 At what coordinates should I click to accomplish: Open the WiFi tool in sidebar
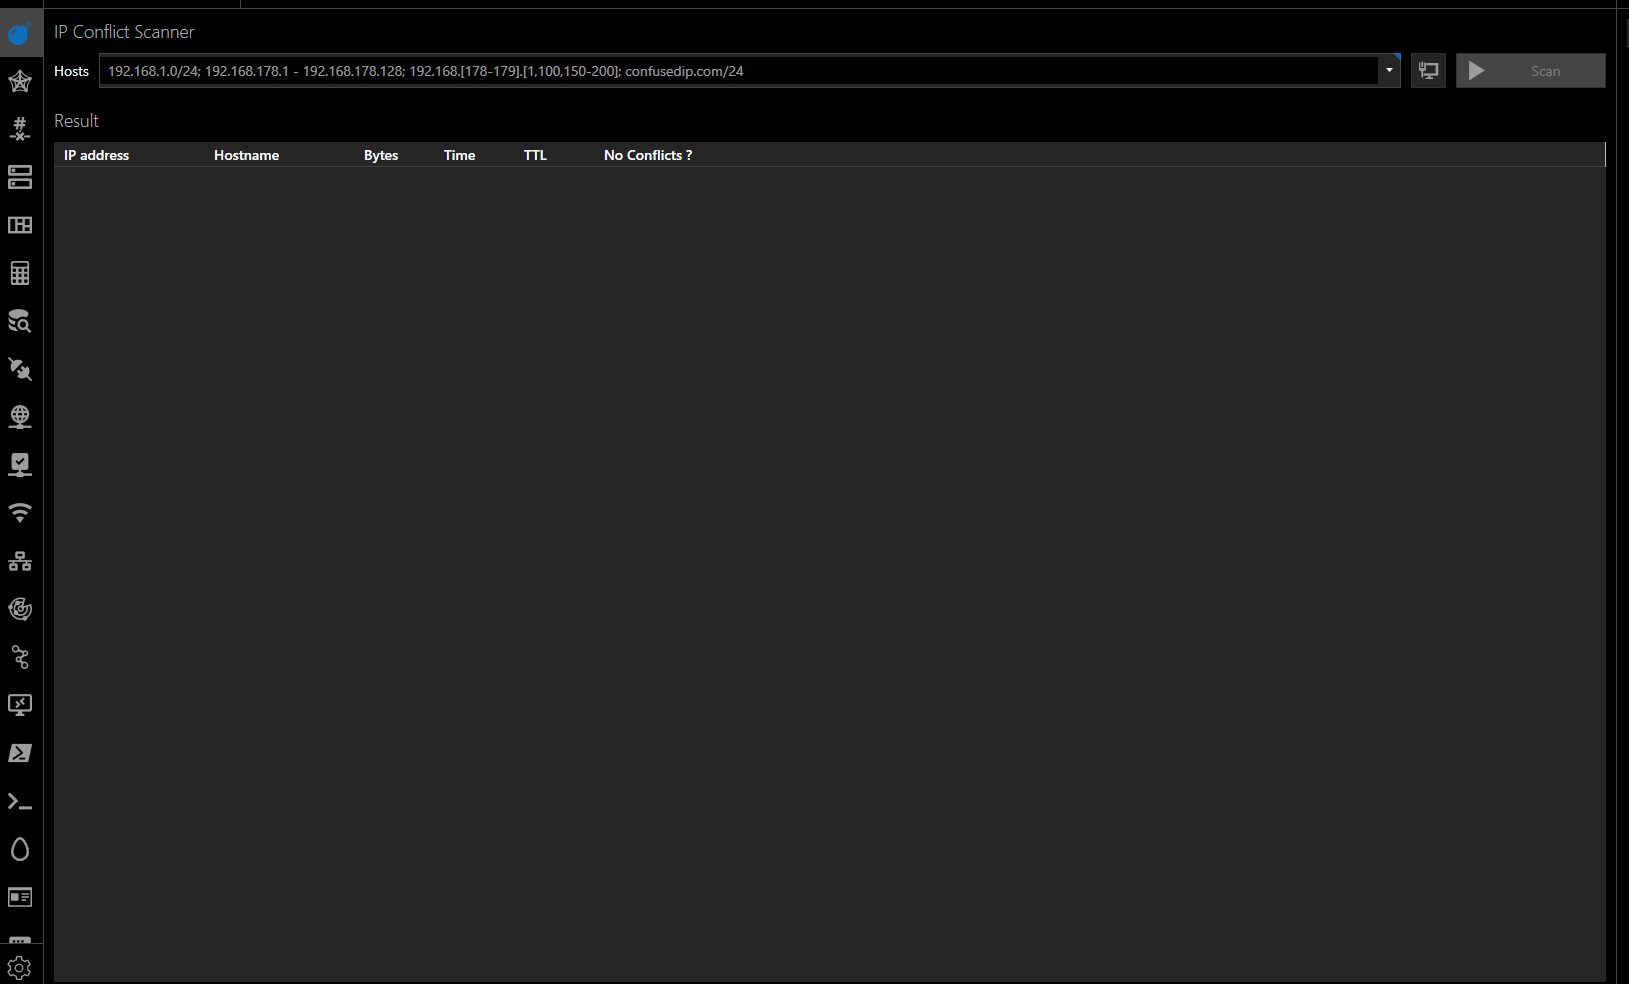pos(20,513)
